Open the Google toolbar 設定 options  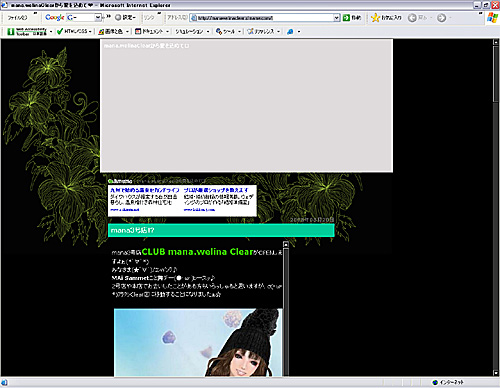(125, 17)
